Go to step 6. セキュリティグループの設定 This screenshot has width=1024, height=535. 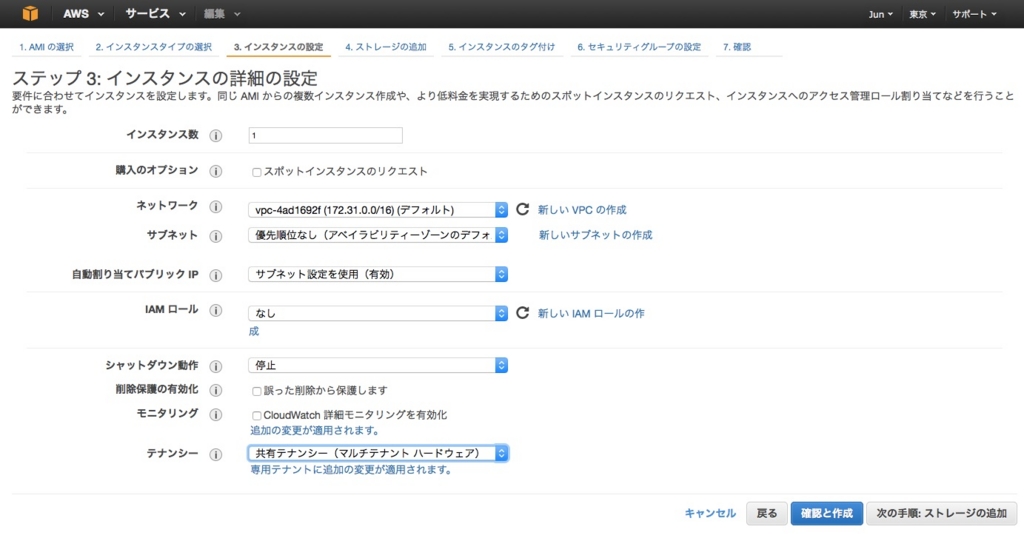(x=639, y=47)
